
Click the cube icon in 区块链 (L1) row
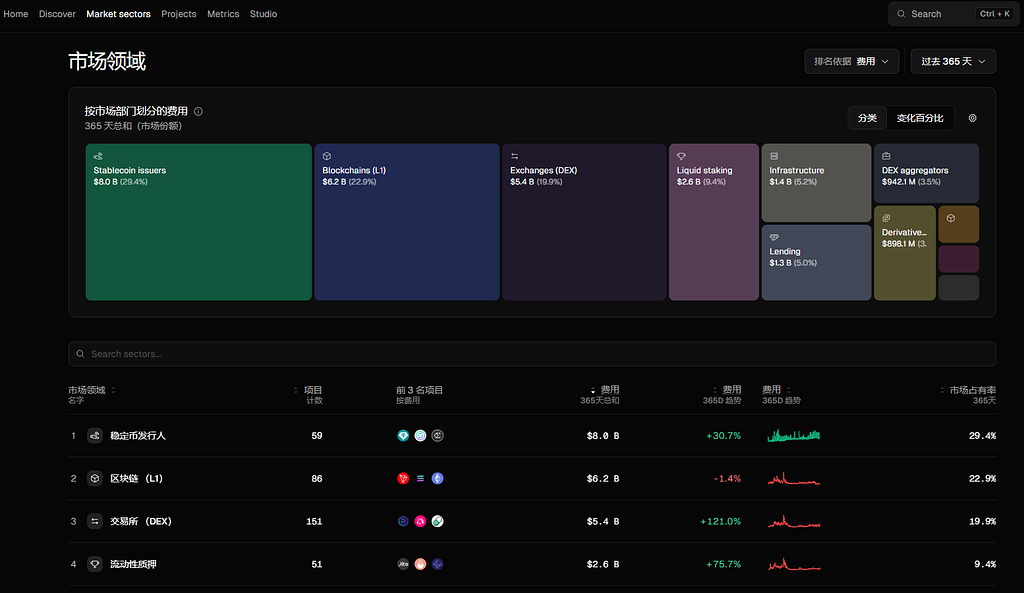pos(95,479)
